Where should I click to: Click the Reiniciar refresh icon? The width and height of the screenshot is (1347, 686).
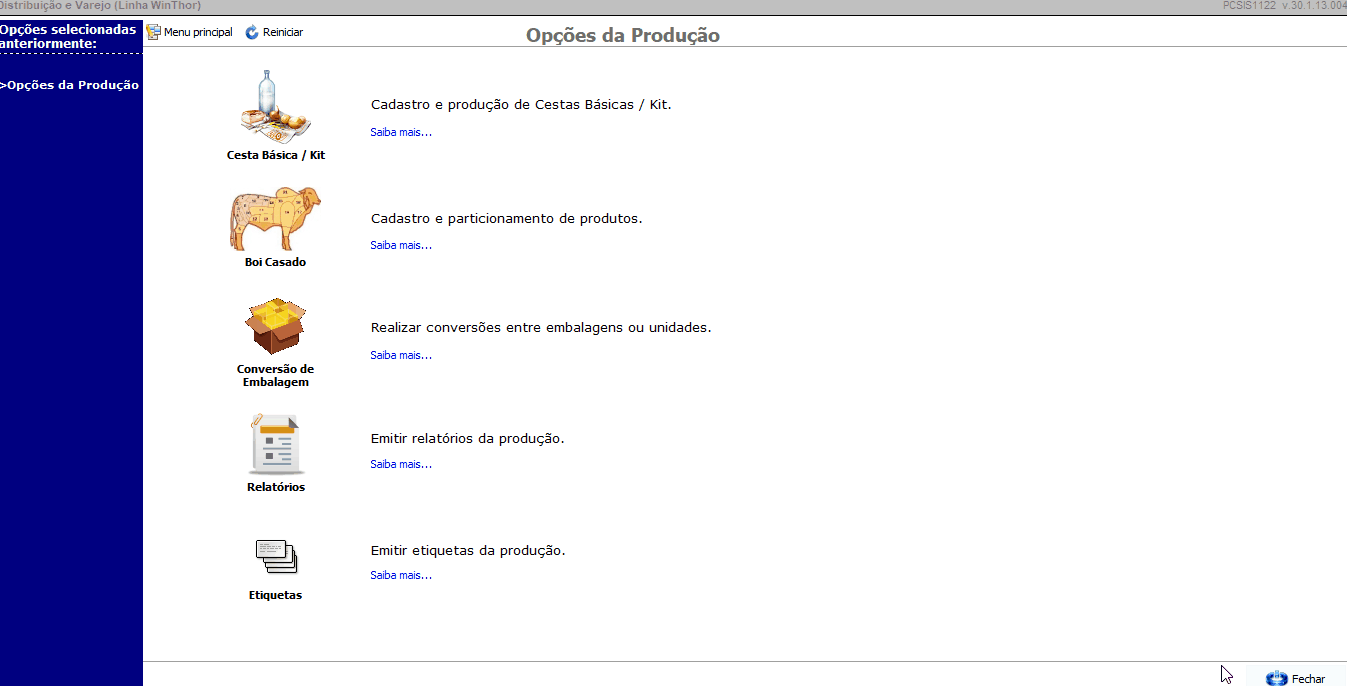(x=252, y=32)
